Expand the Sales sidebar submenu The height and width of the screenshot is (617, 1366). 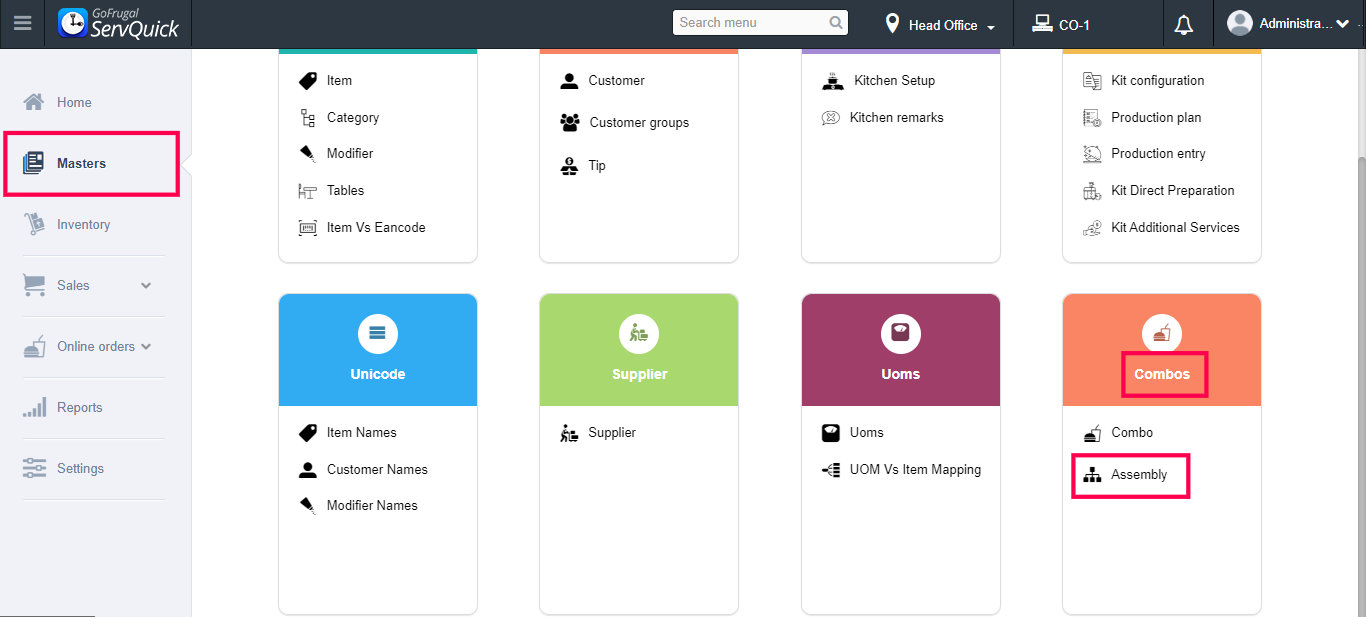pos(146,286)
